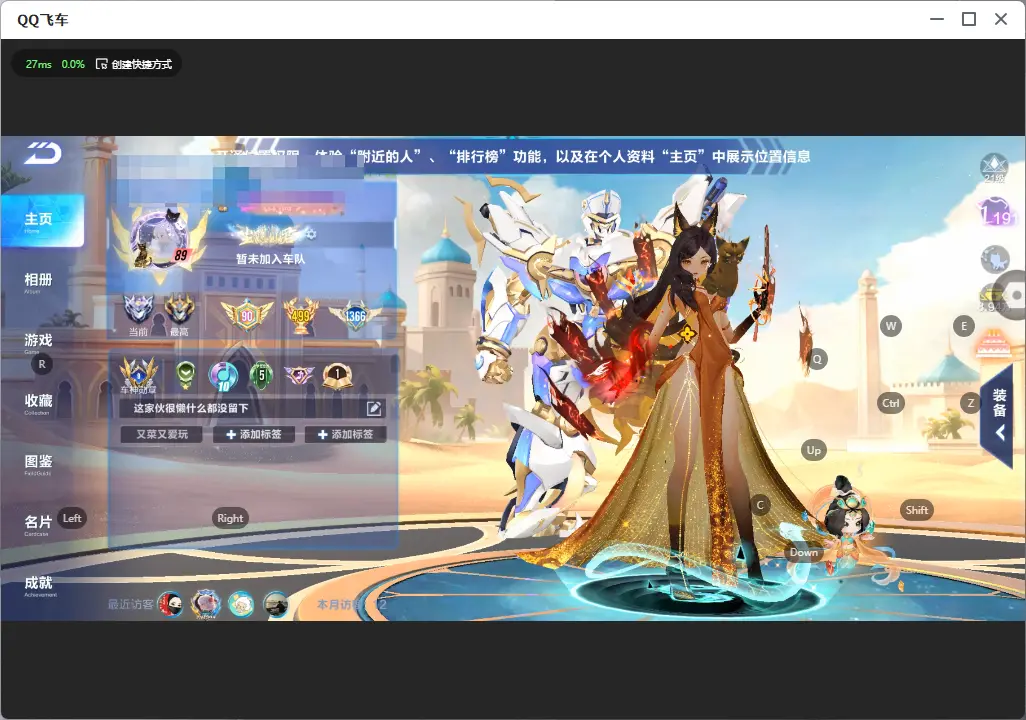
Task: Click the R key overlay
Action: pyautogui.click(x=42, y=364)
